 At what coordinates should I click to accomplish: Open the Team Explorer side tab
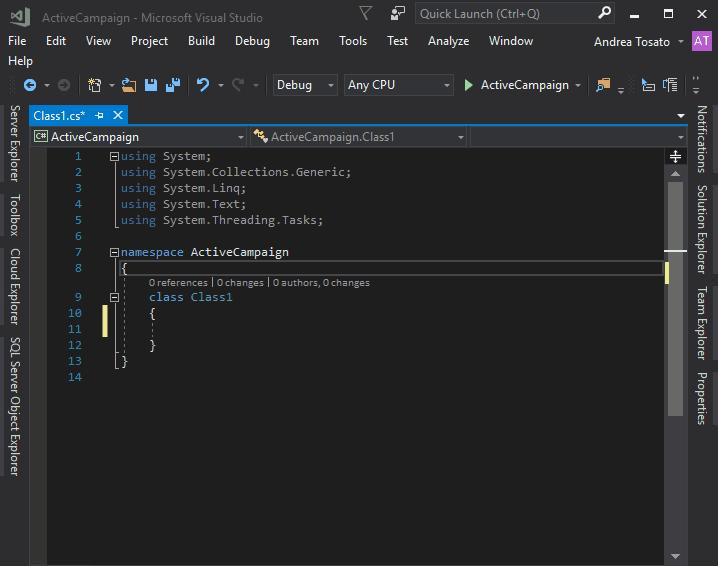(702, 323)
